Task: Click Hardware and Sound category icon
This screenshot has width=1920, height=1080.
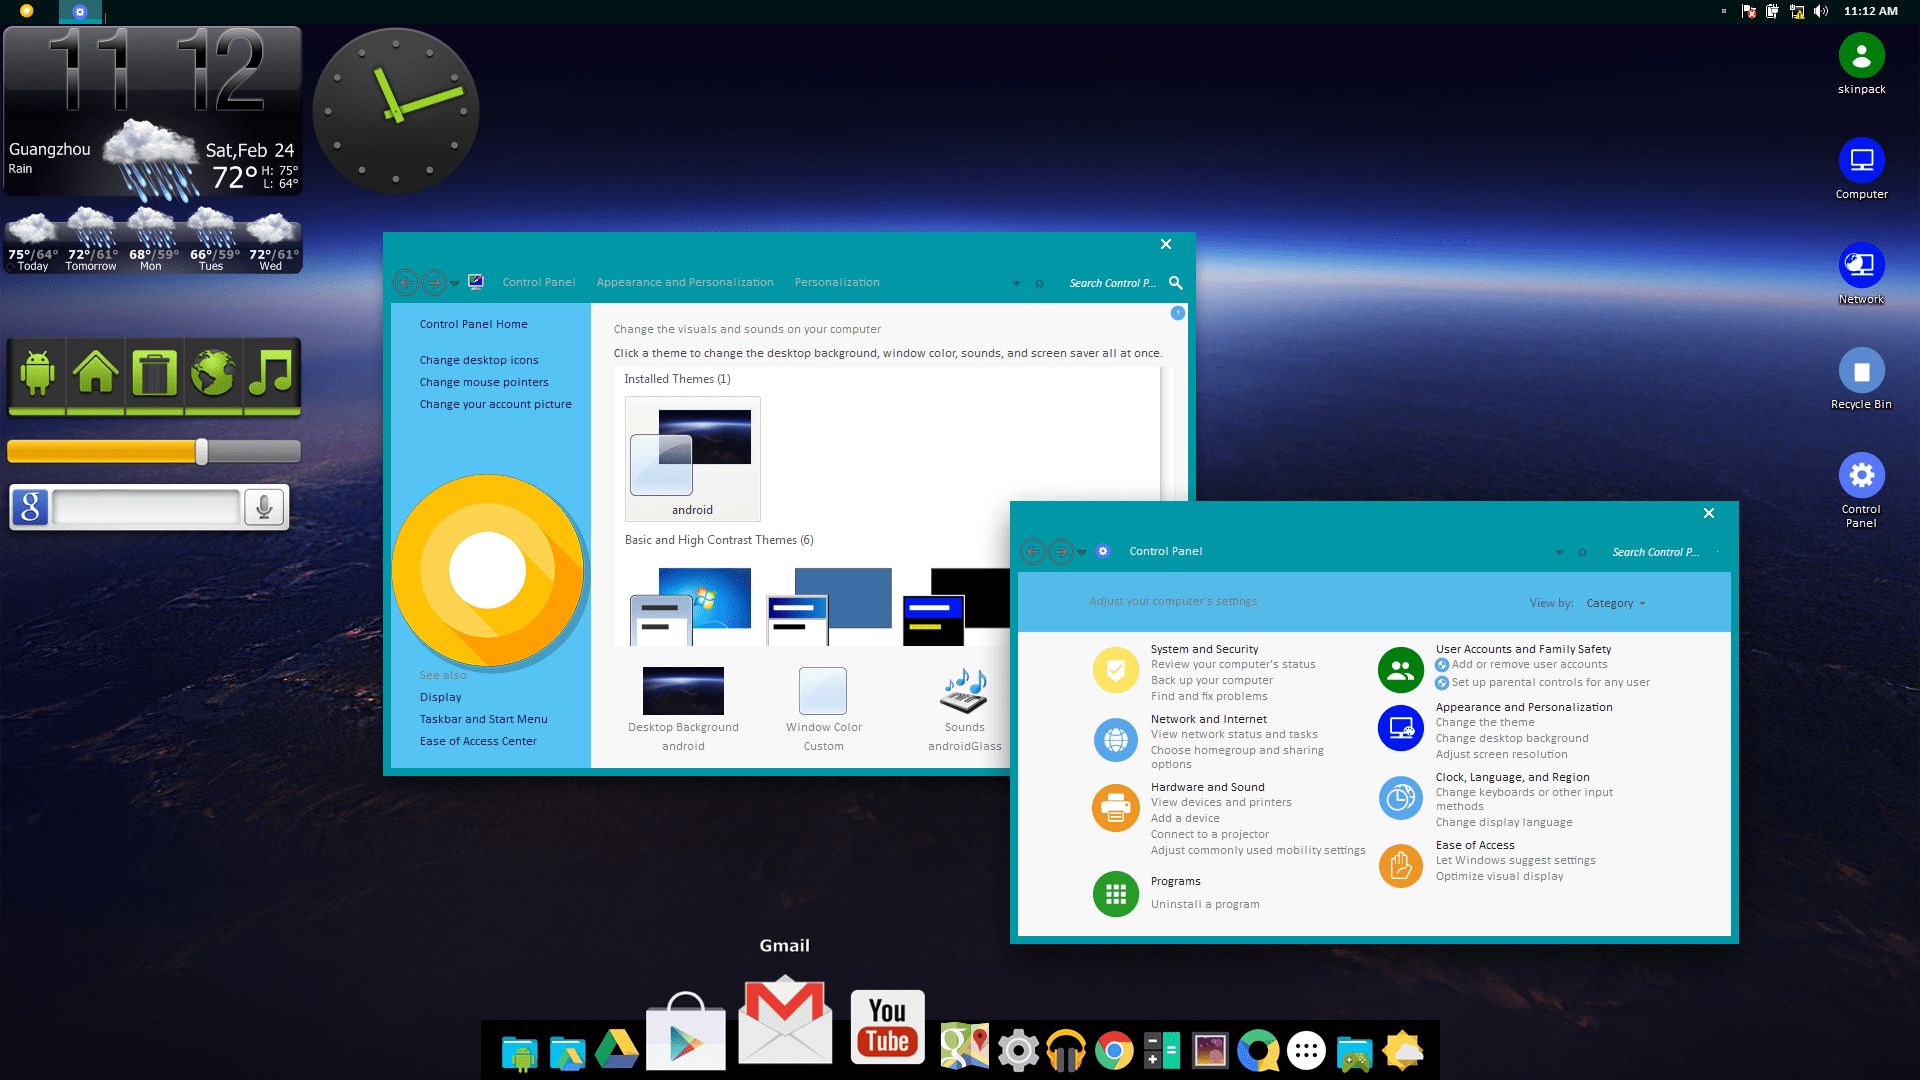Action: coord(1115,808)
